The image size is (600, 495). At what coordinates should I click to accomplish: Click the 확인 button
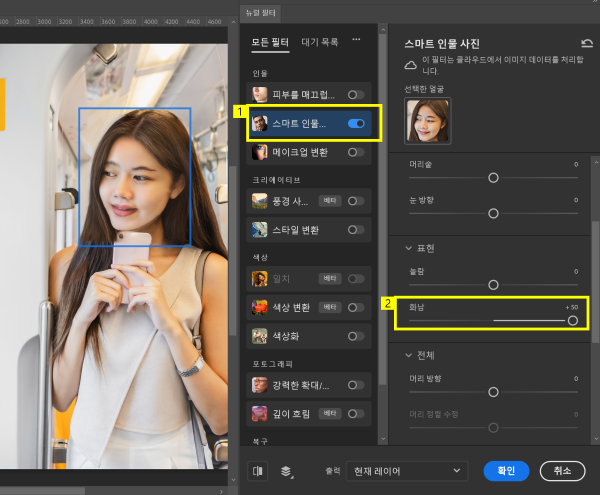pyautogui.click(x=506, y=471)
